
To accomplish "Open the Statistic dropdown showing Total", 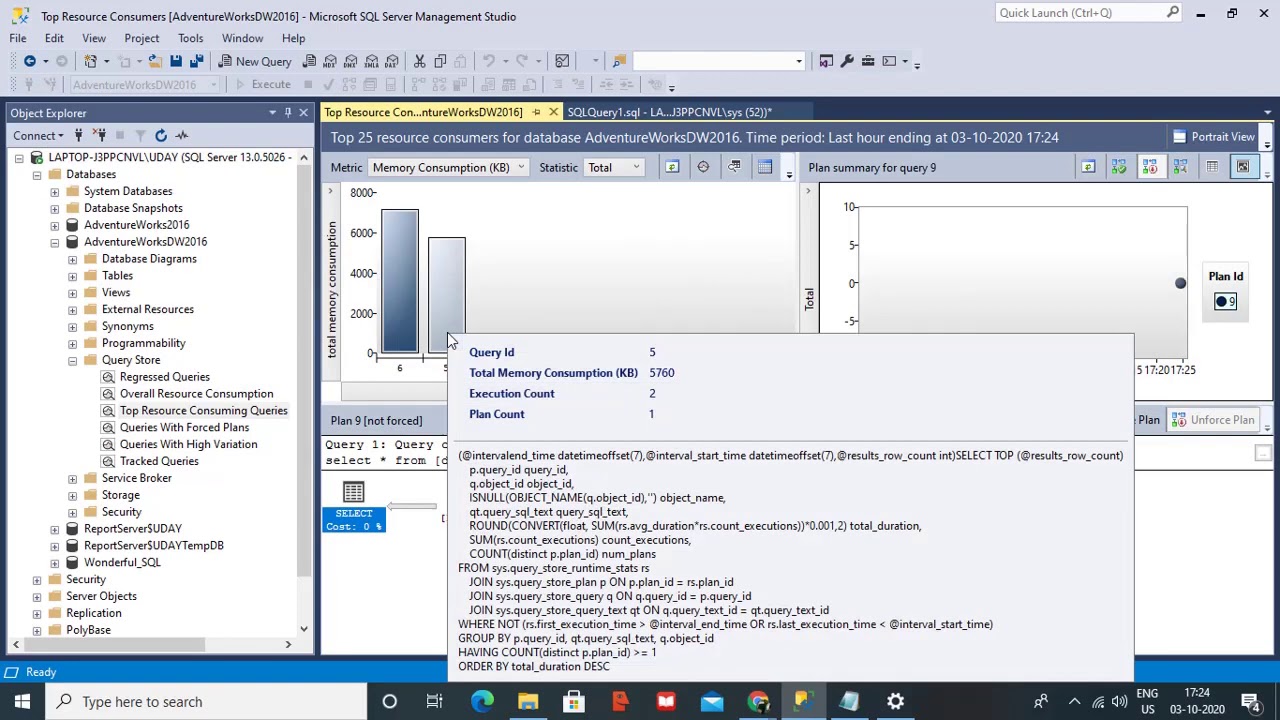I will tap(614, 167).
